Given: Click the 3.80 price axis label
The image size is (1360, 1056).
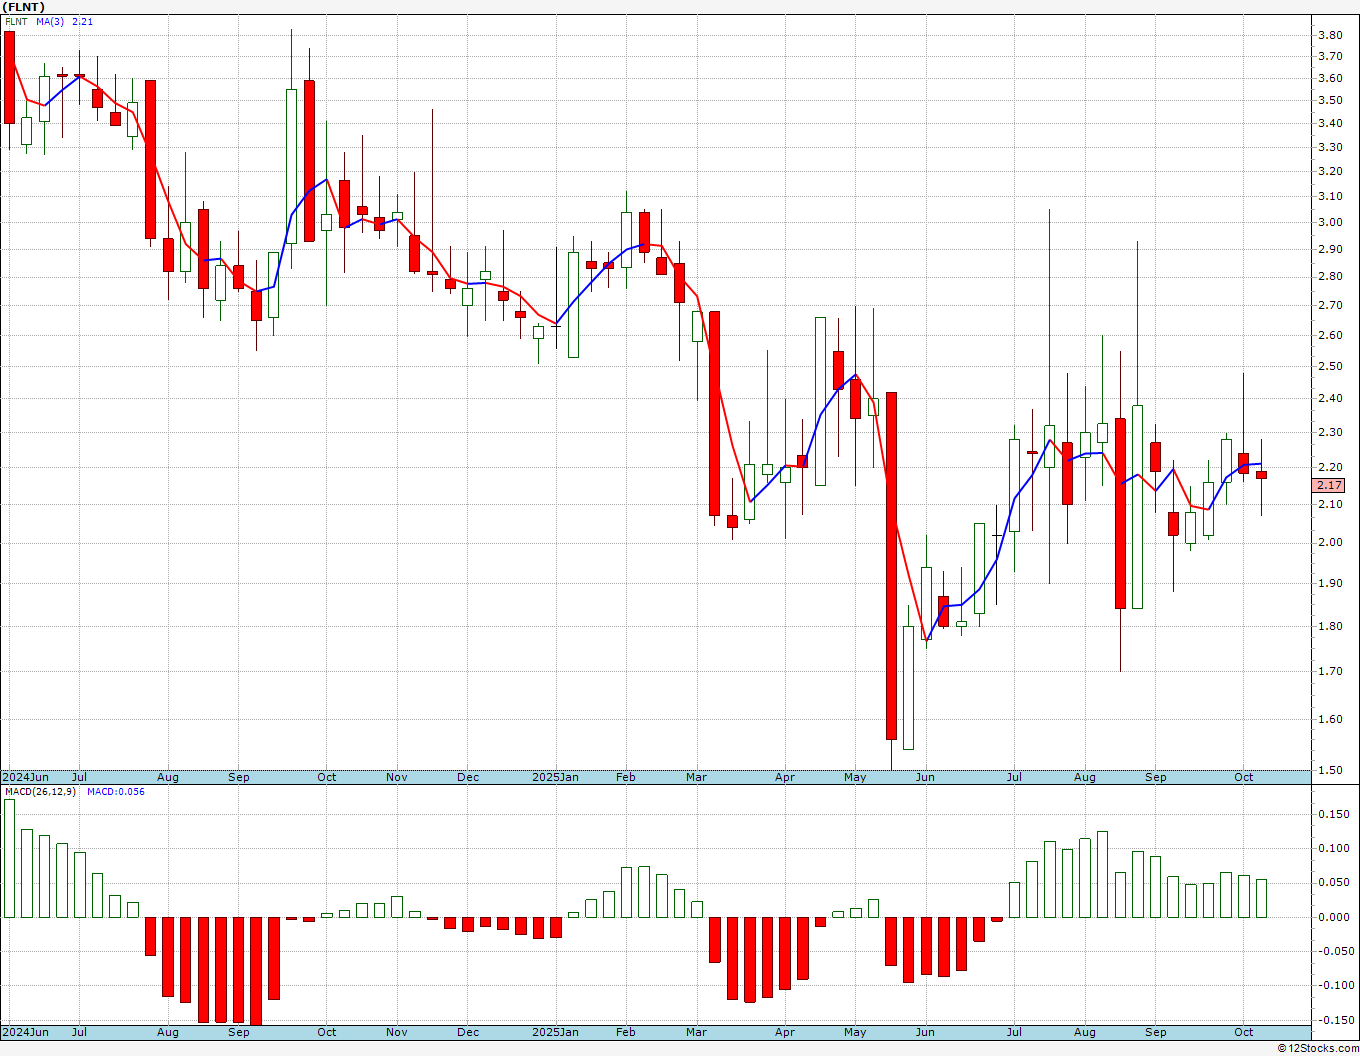Looking at the screenshot, I should [x=1330, y=35].
